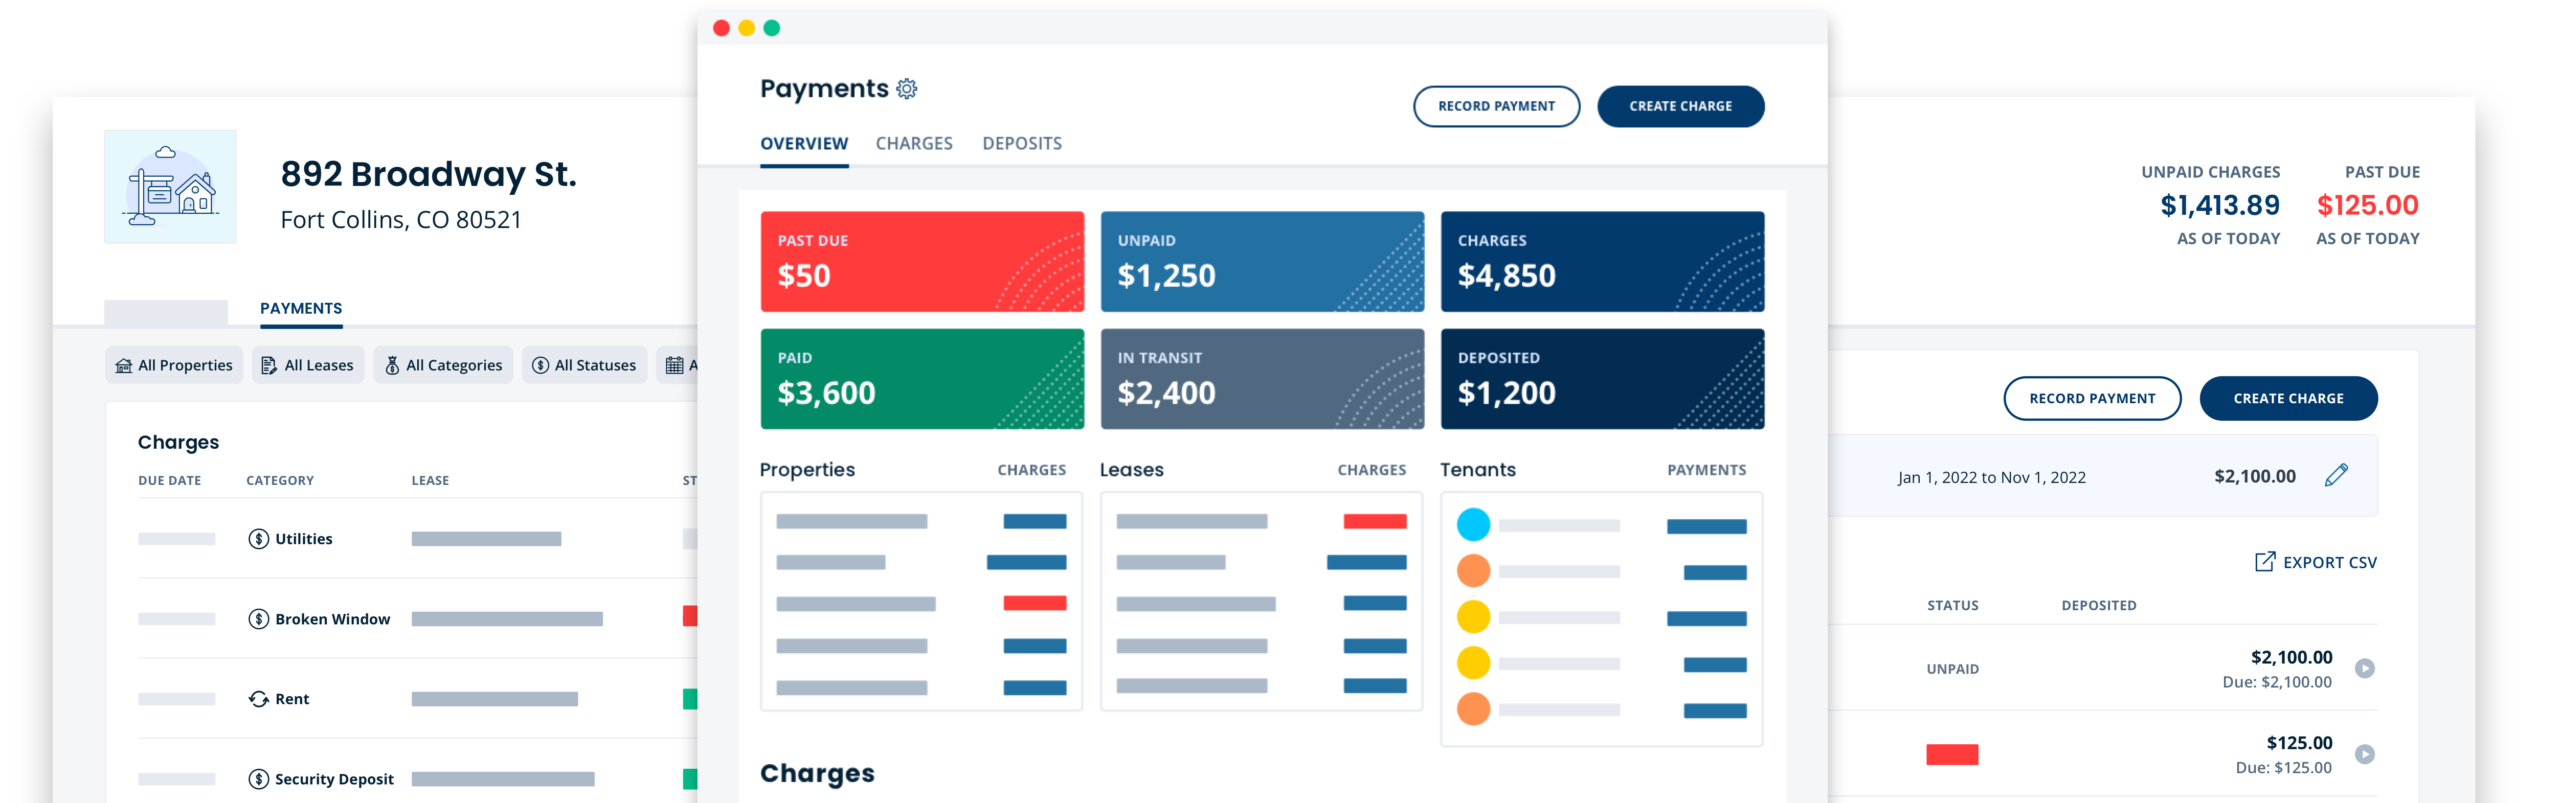The image size is (2560, 803).
Task: Click the $125.00 past due amount in header
Action: pos(2367,205)
